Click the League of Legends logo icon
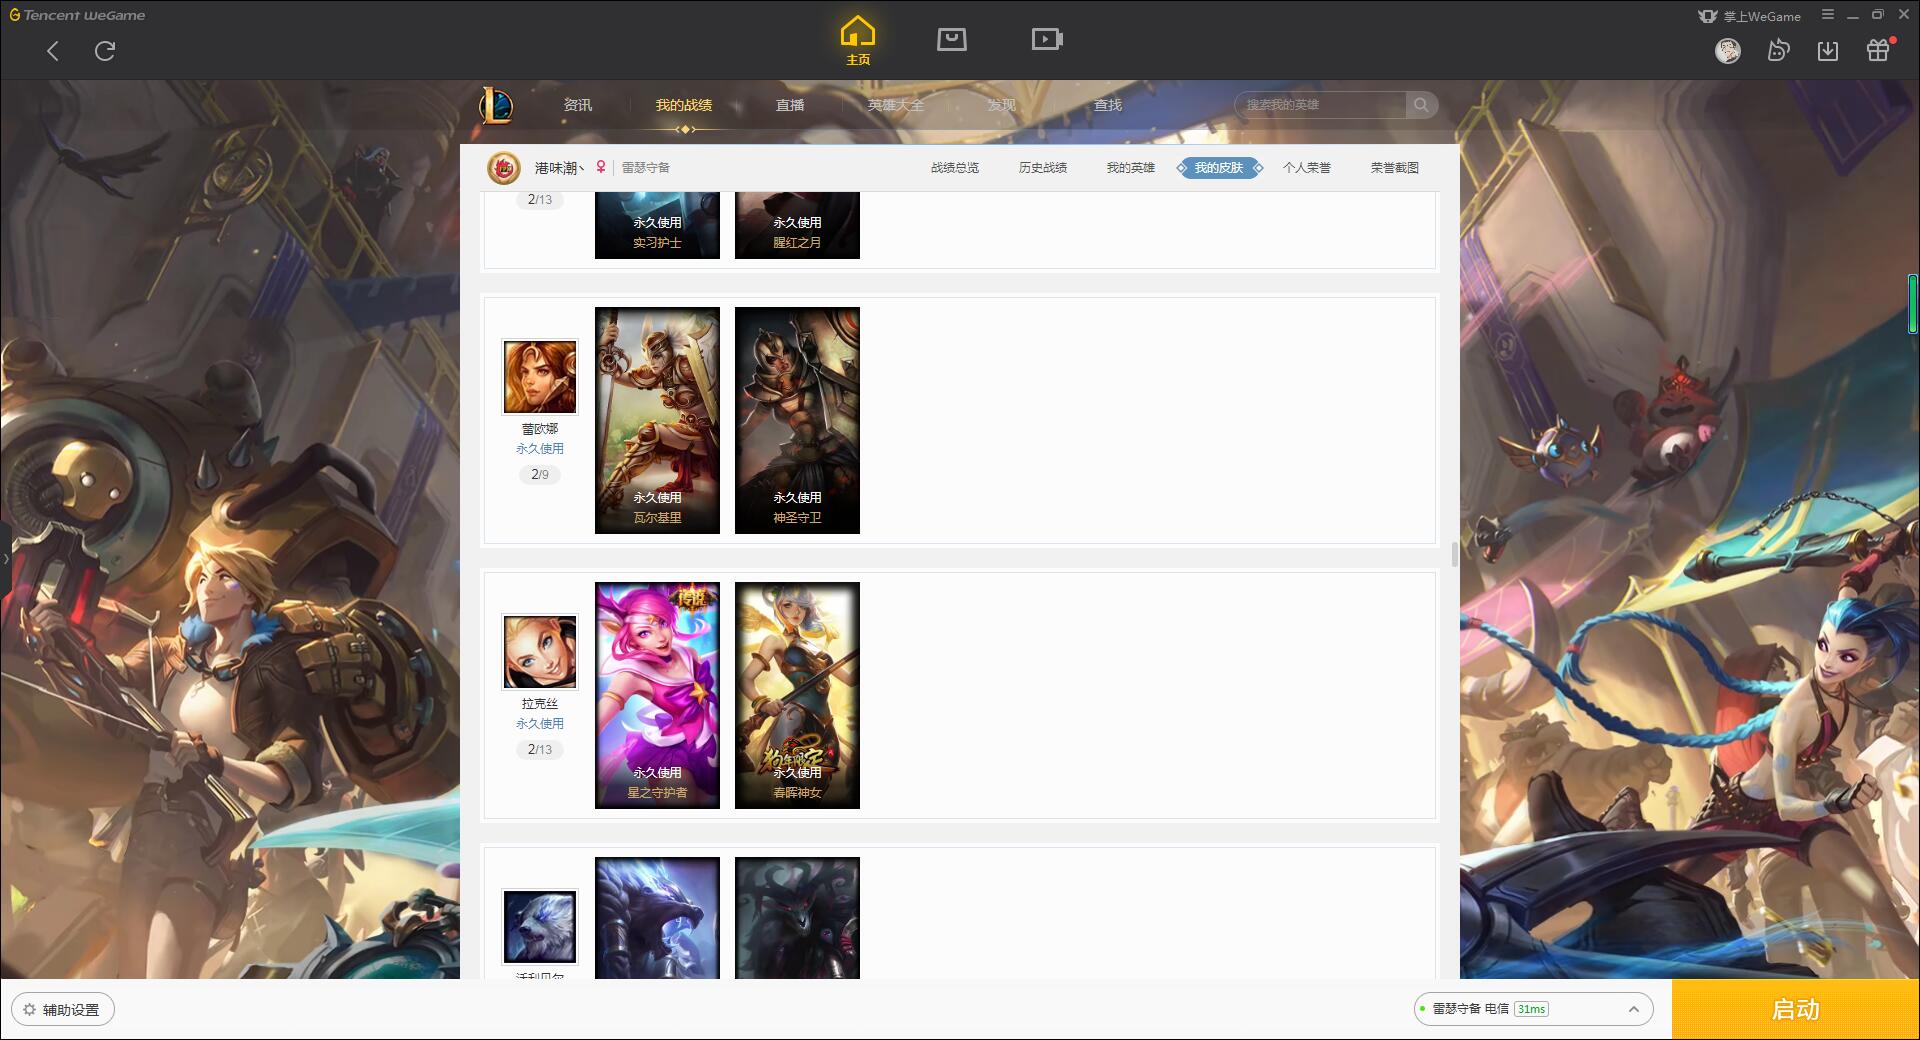Image resolution: width=1920 pixels, height=1040 pixels. (x=496, y=105)
